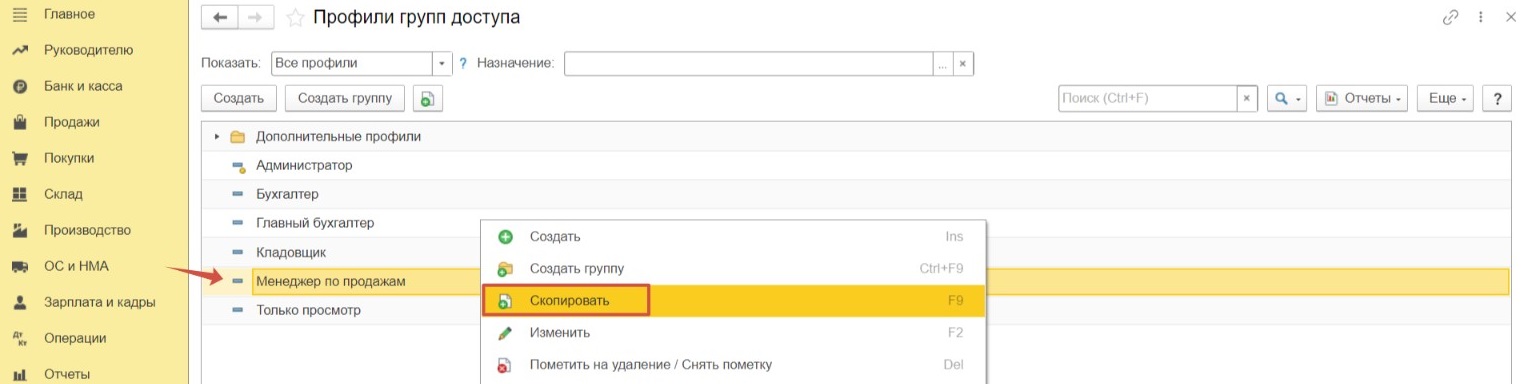Open the Продажи section

(72, 122)
